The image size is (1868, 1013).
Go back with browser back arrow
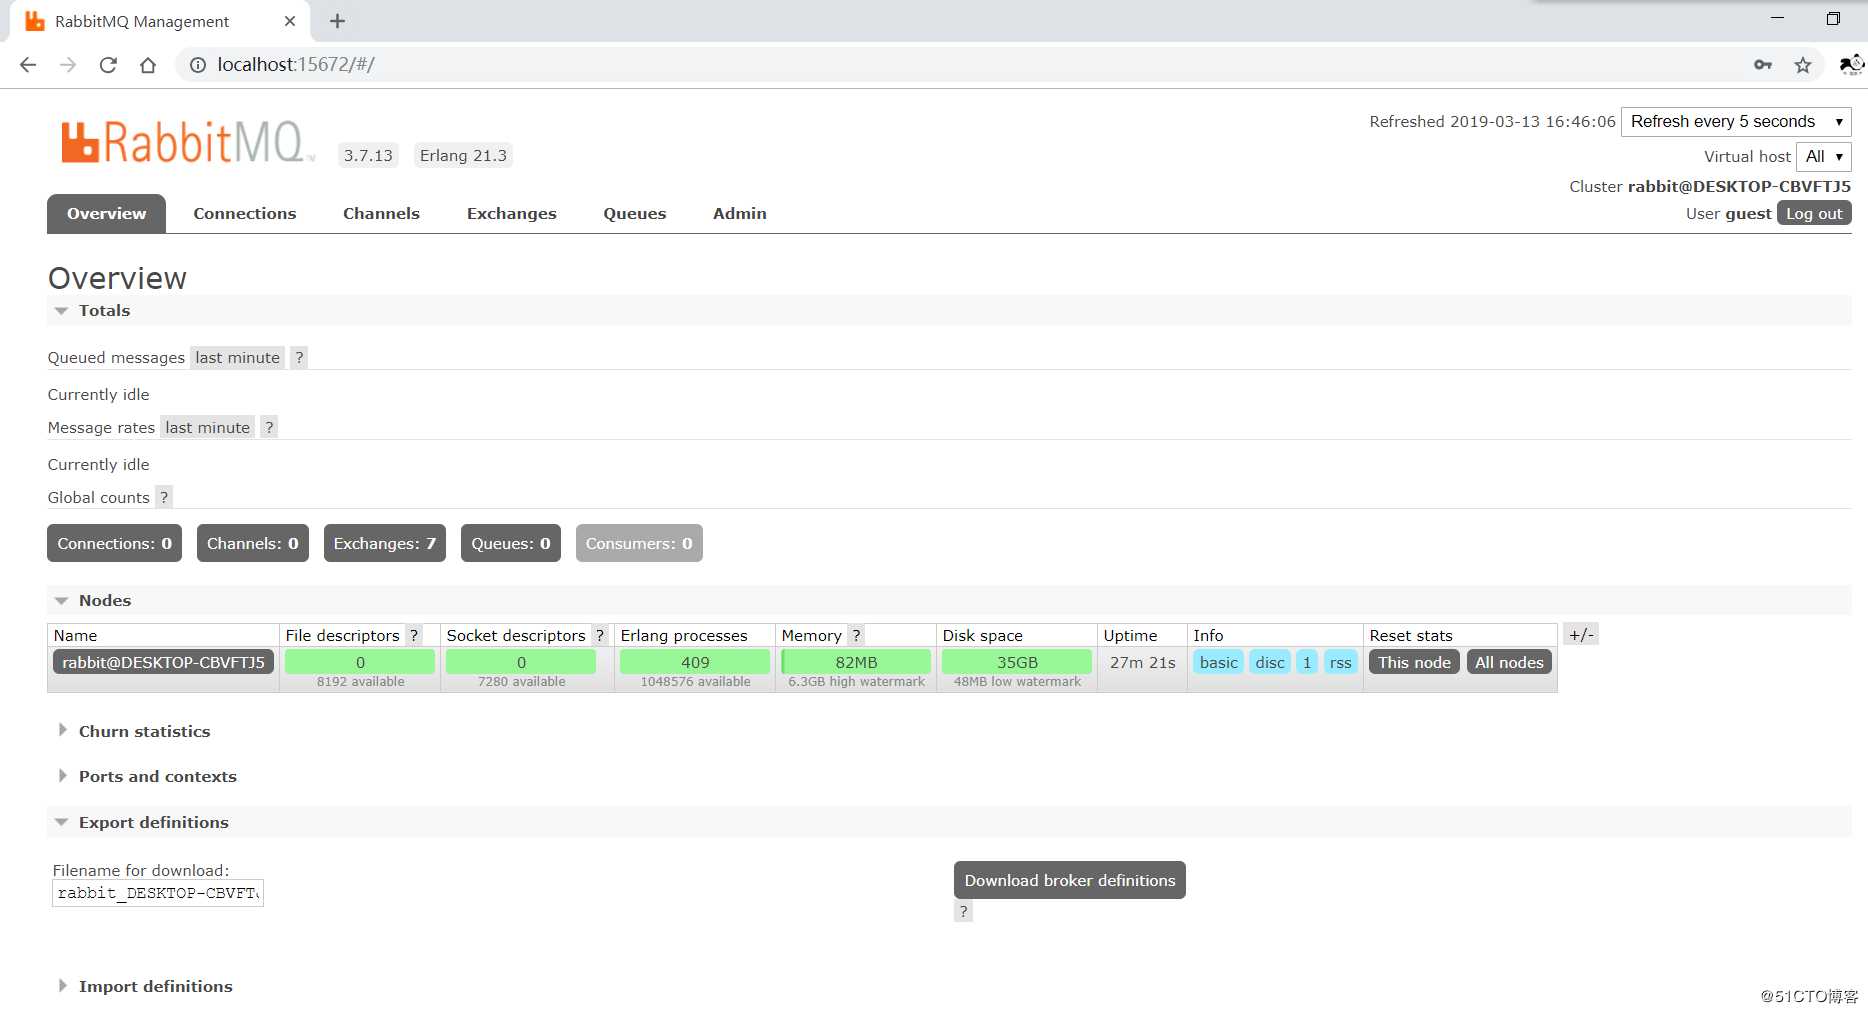(x=28, y=65)
